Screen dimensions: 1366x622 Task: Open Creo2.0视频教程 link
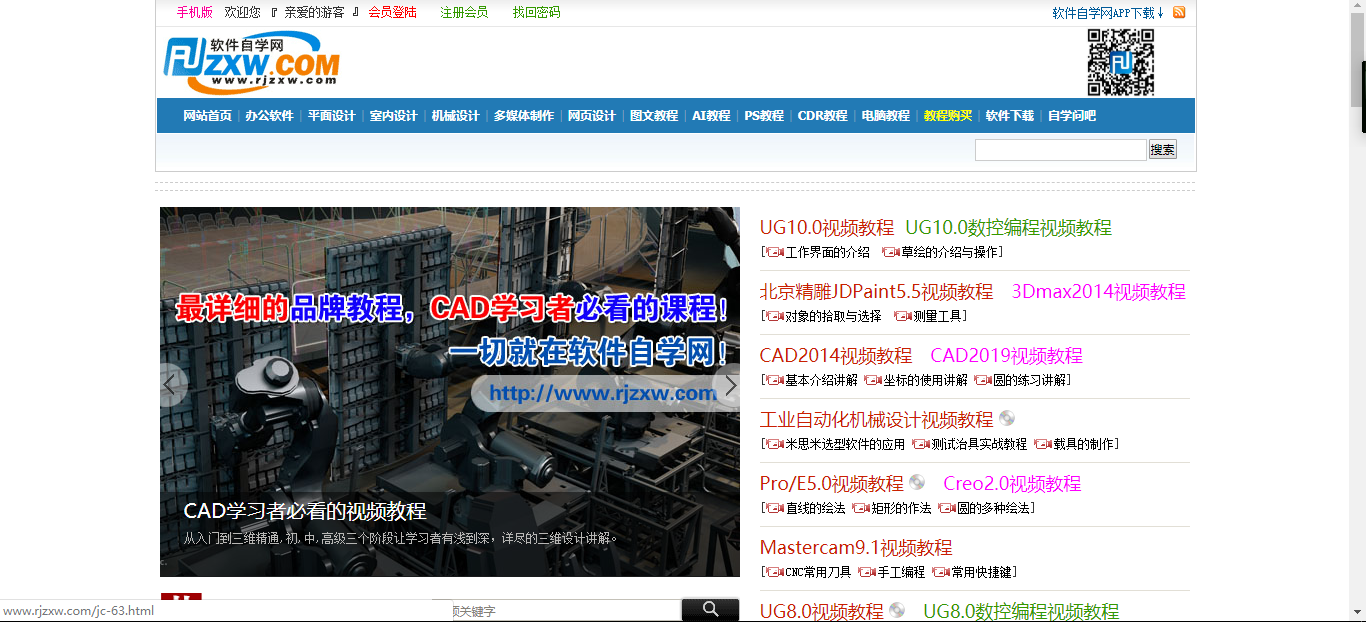pos(1012,484)
